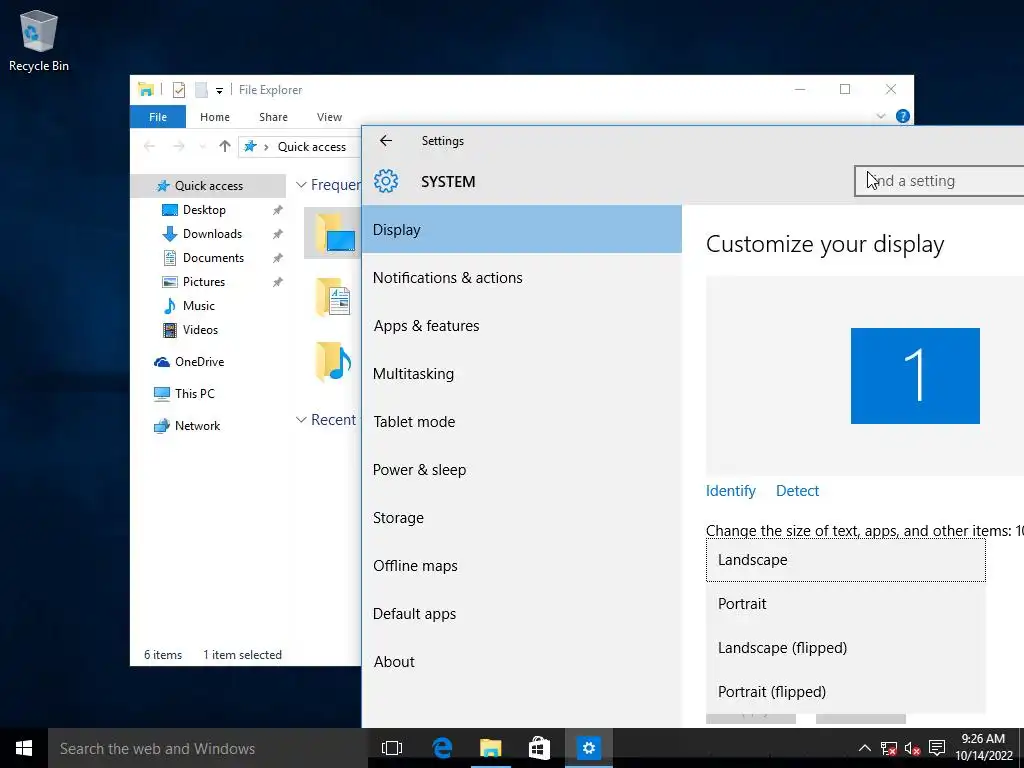Open the File ribbon tab
Image resolution: width=1024 pixels, height=768 pixels.
(158, 117)
